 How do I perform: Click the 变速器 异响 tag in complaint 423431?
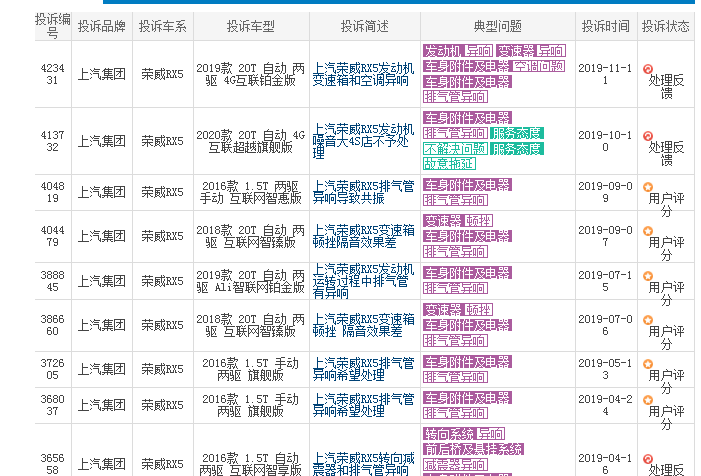pos(531,51)
